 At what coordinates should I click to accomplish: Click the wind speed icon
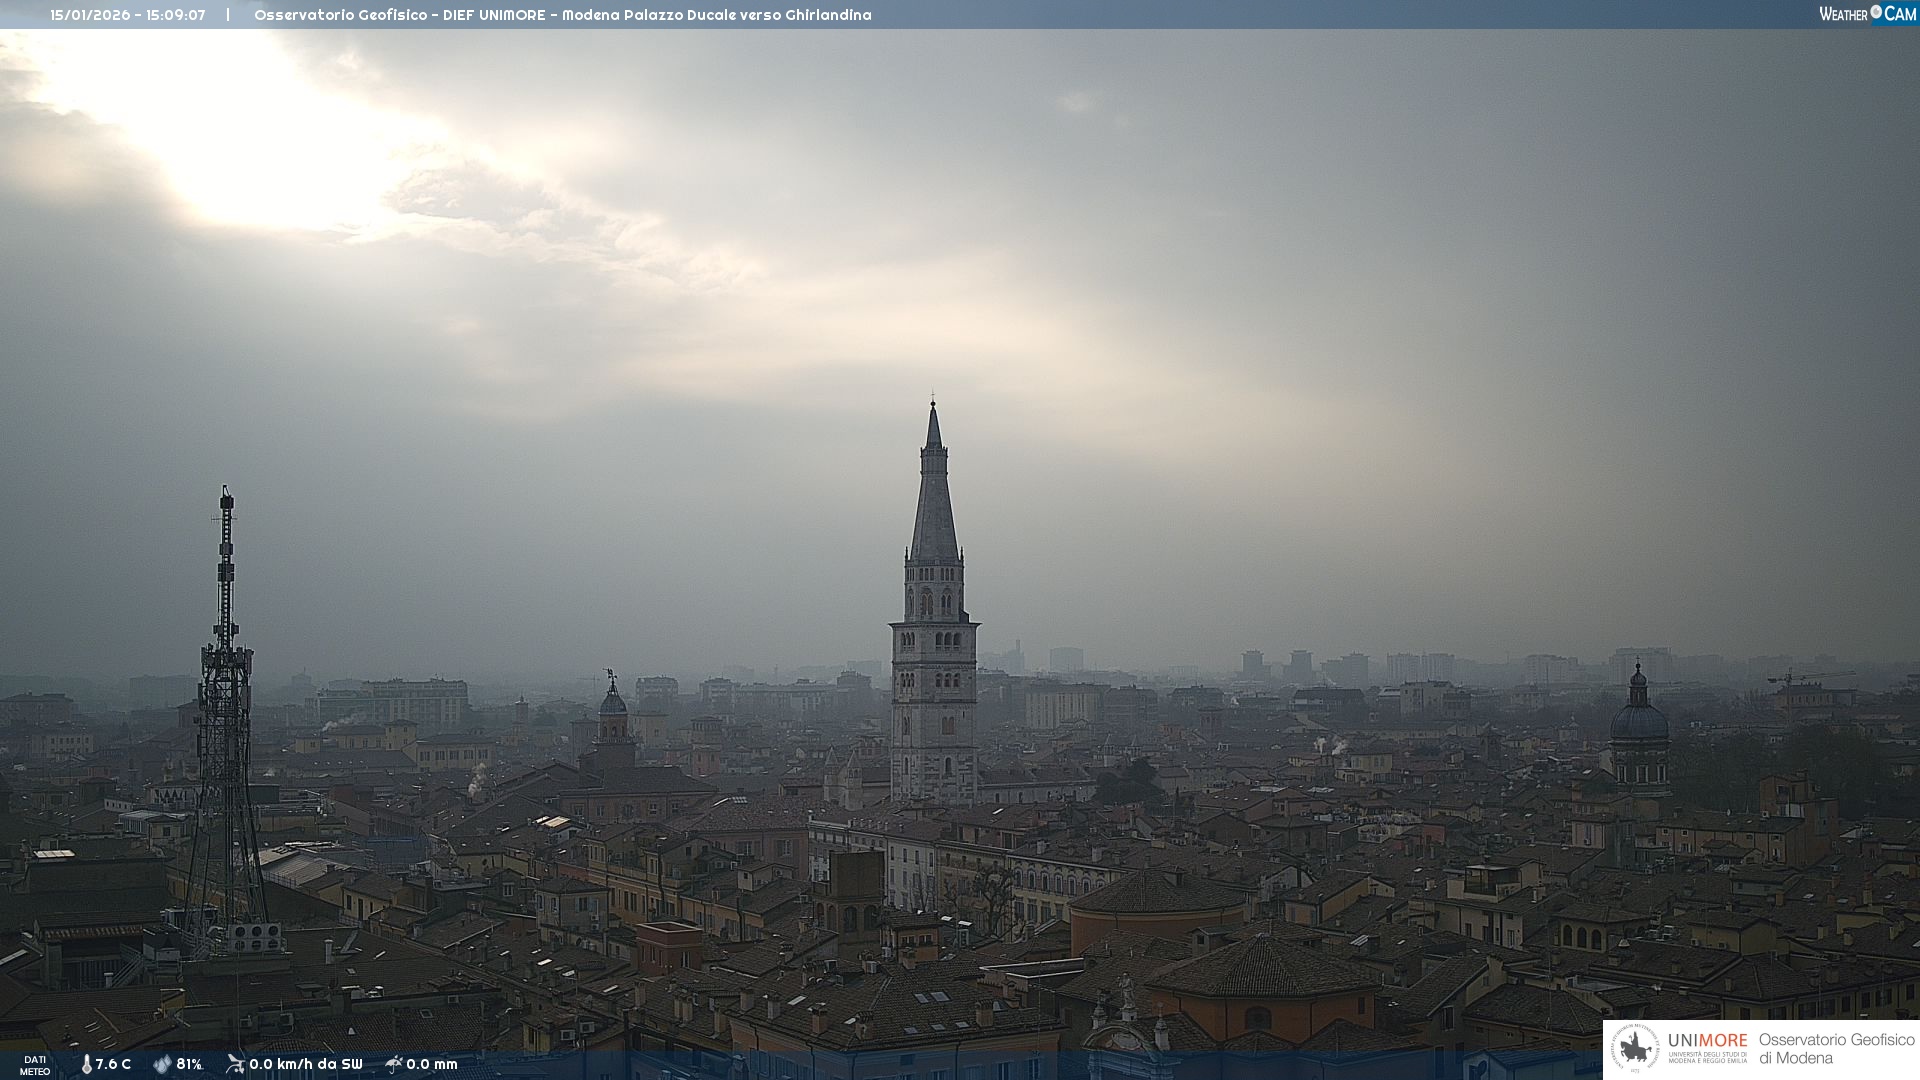[235, 1064]
